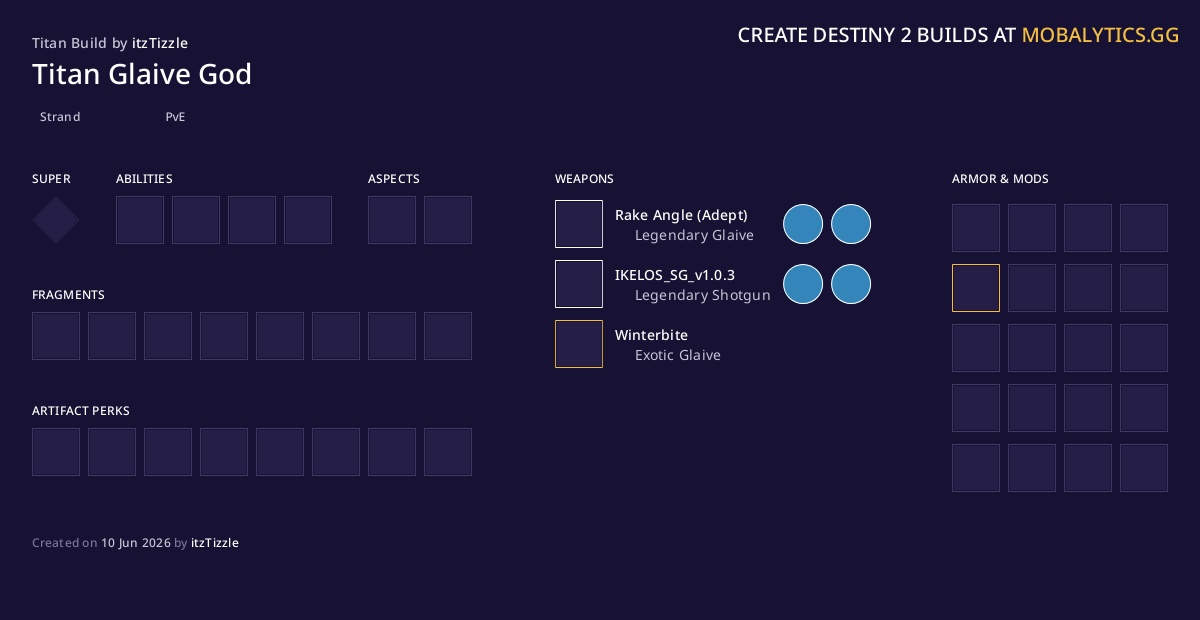Viewport: 1200px width, 620px height.
Task: Select the second Aspects slot
Action: (x=448, y=220)
